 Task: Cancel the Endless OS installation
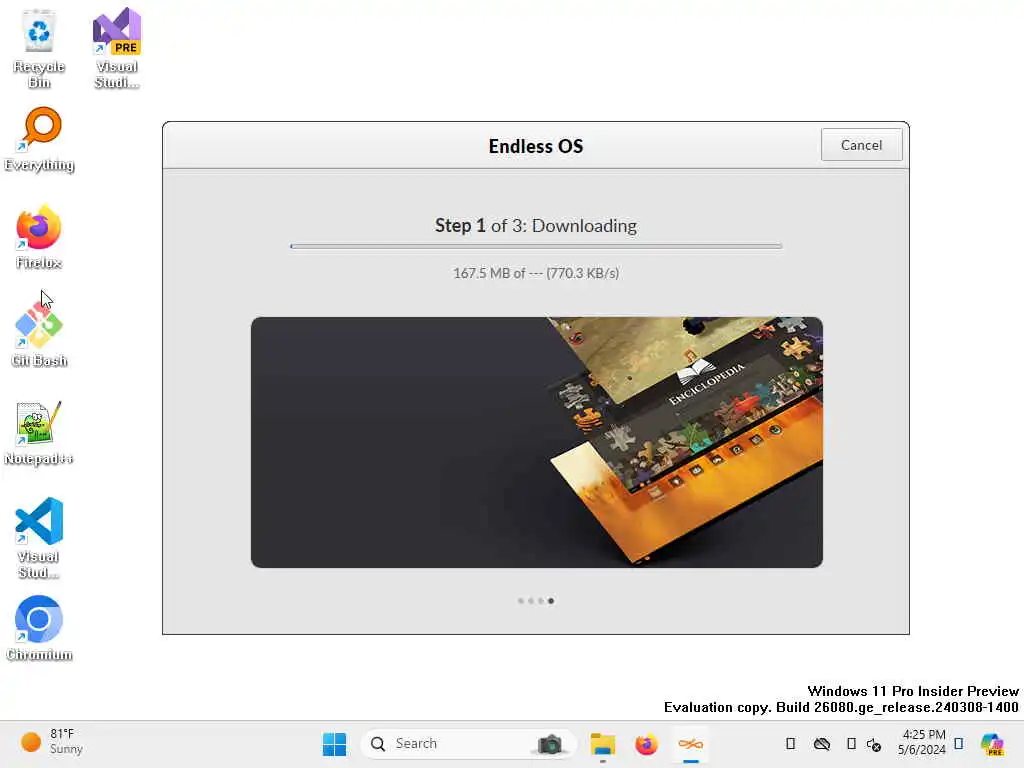861,145
